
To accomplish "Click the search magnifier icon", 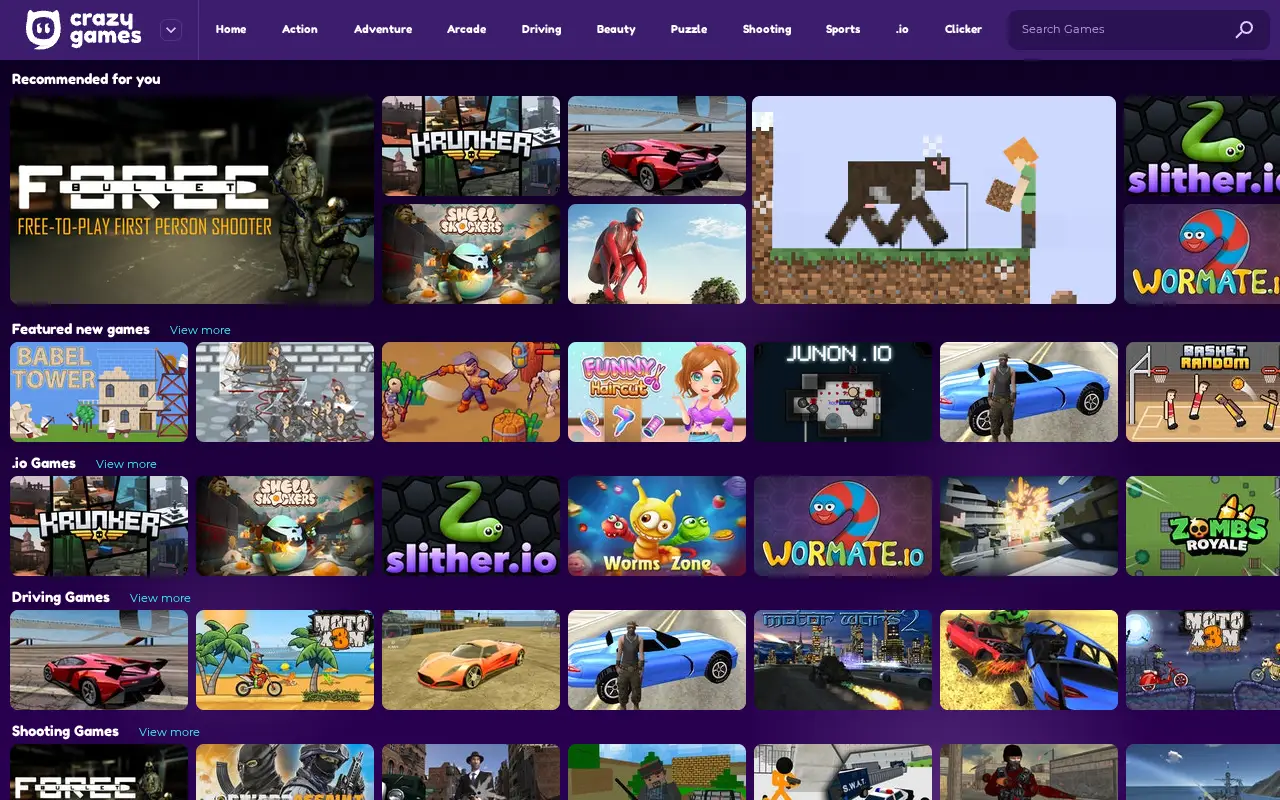I will coord(1244,30).
